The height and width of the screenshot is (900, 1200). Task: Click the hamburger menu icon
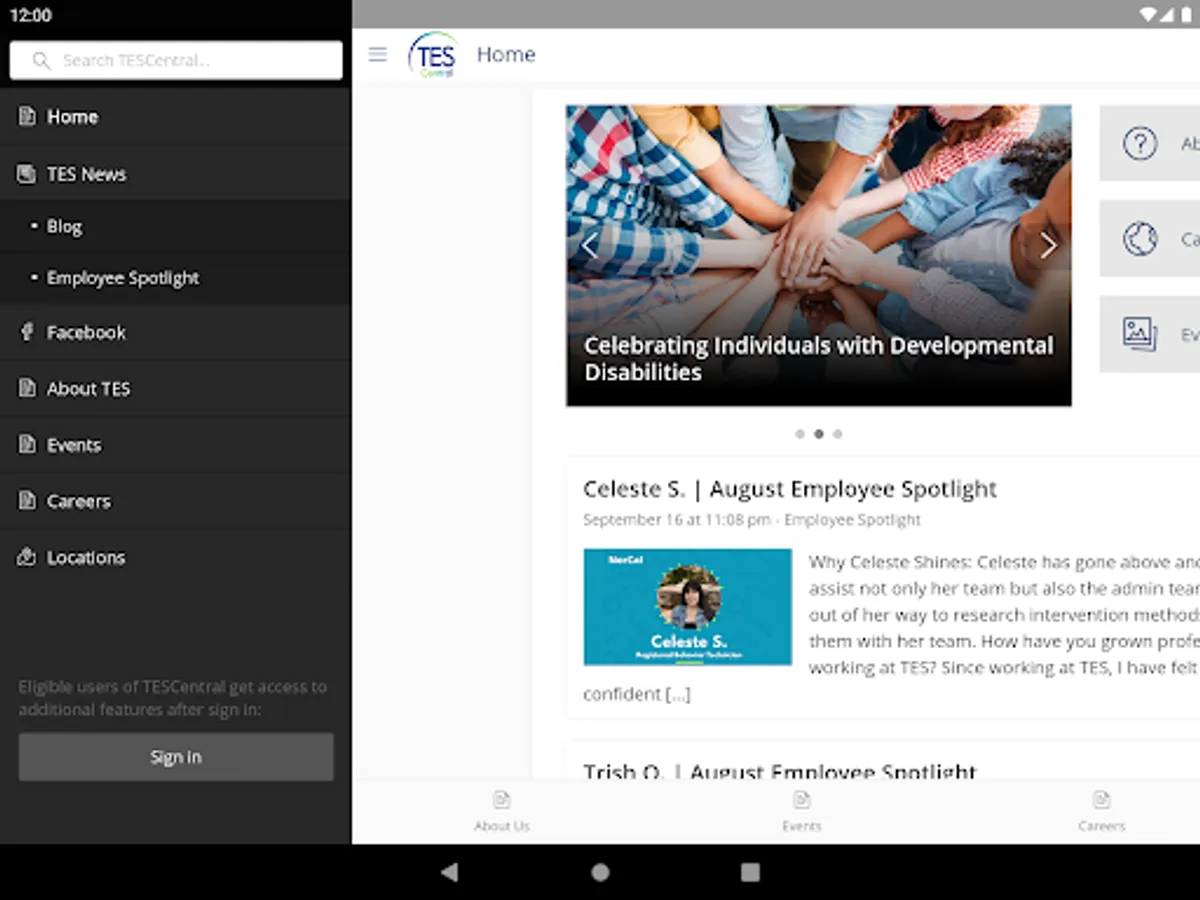point(377,54)
